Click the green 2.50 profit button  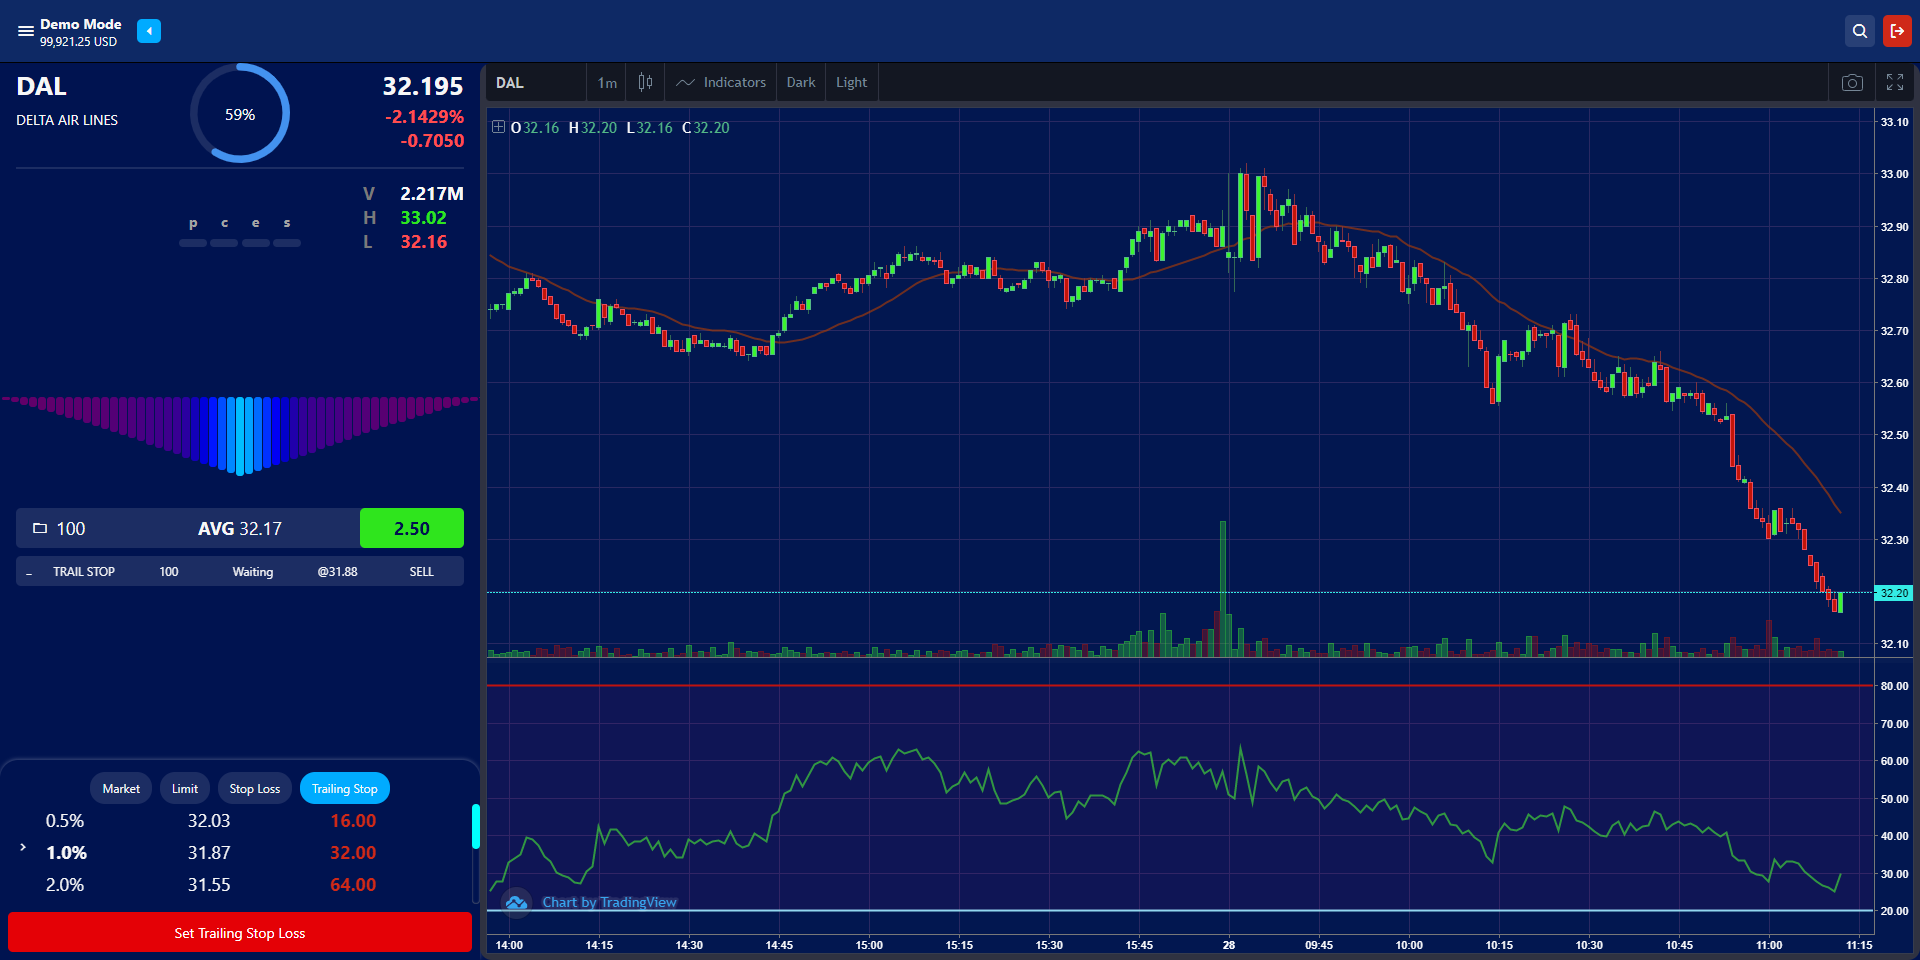click(412, 528)
